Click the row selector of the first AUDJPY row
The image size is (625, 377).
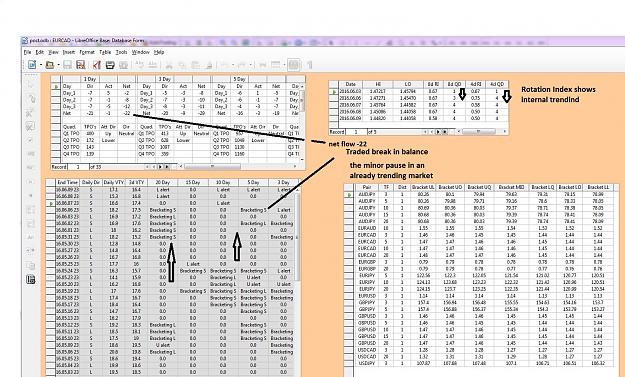pyautogui.click(x=349, y=195)
